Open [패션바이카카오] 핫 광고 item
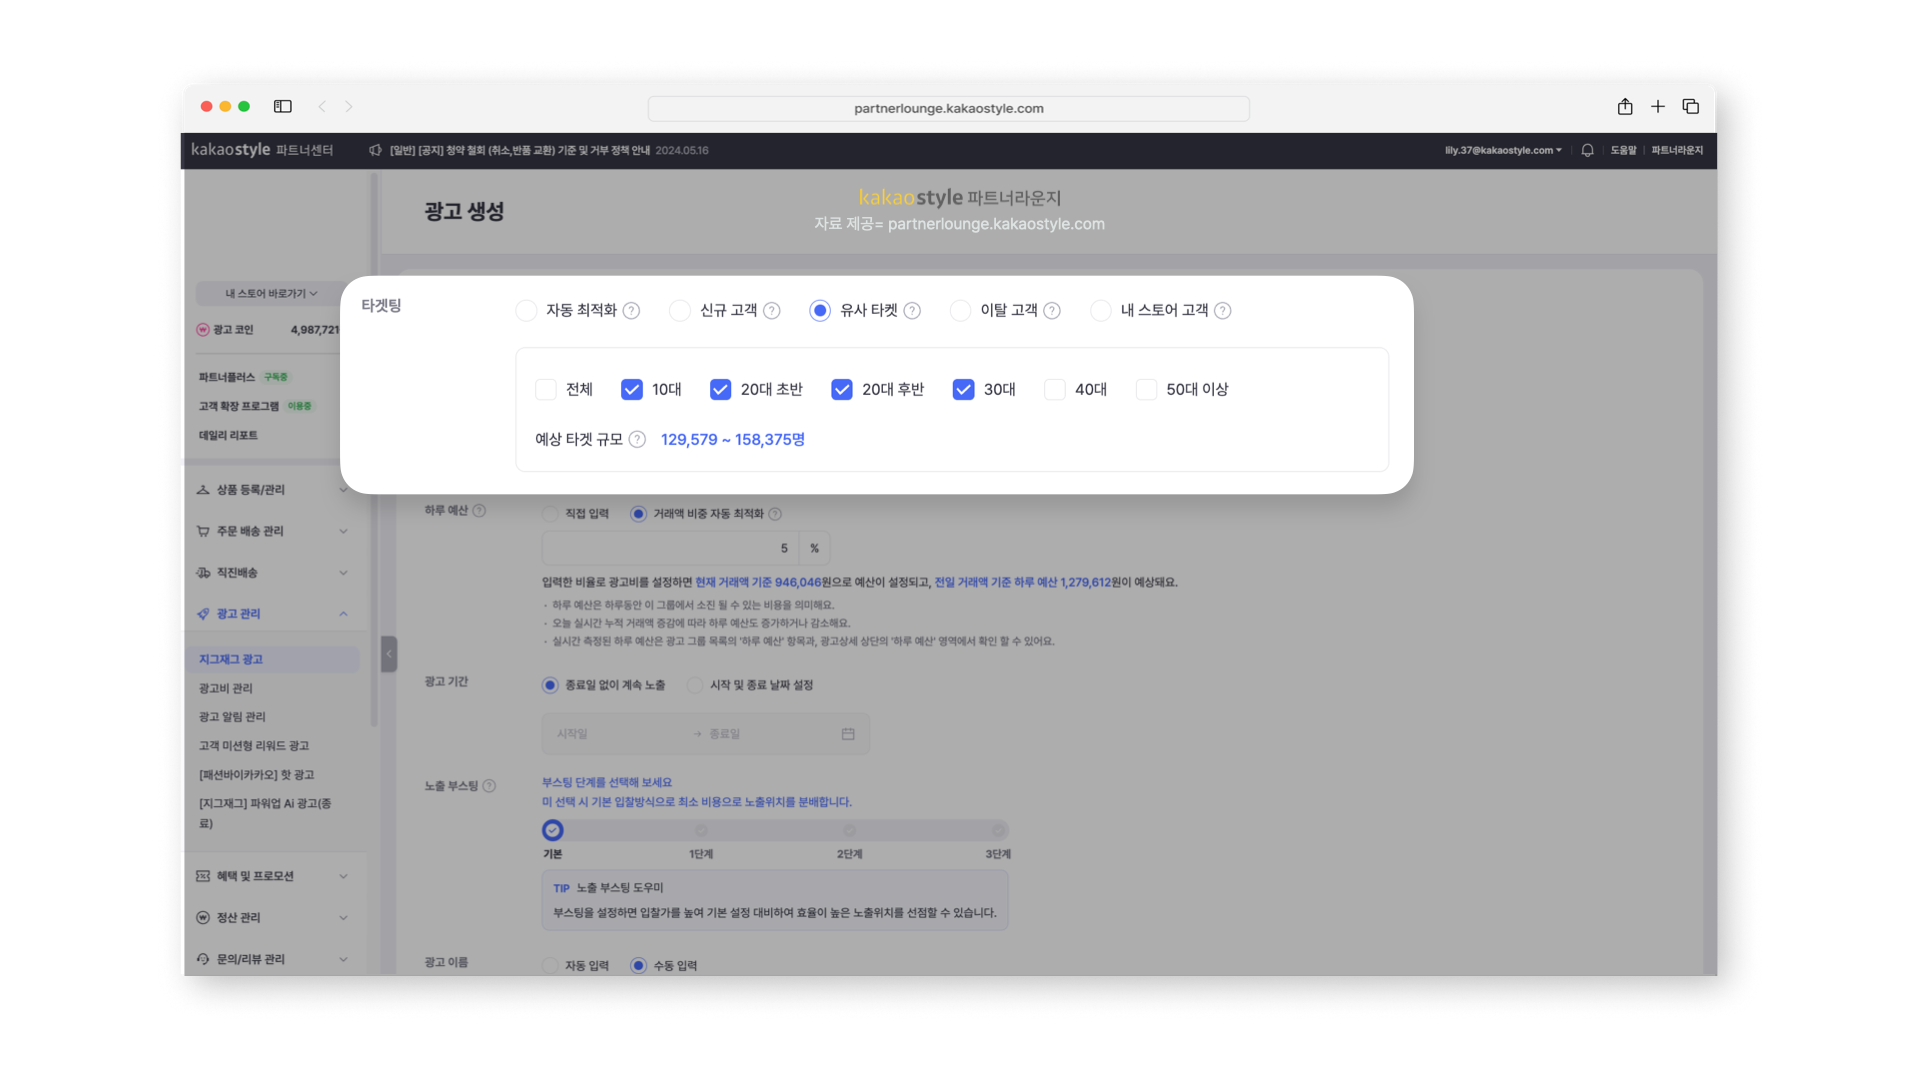The height and width of the screenshot is (1080, 1920). pos(256,775)
